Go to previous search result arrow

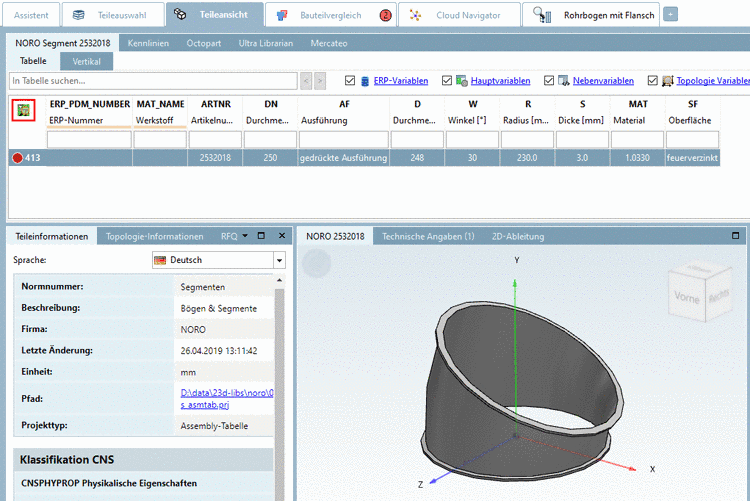(307, 81)
